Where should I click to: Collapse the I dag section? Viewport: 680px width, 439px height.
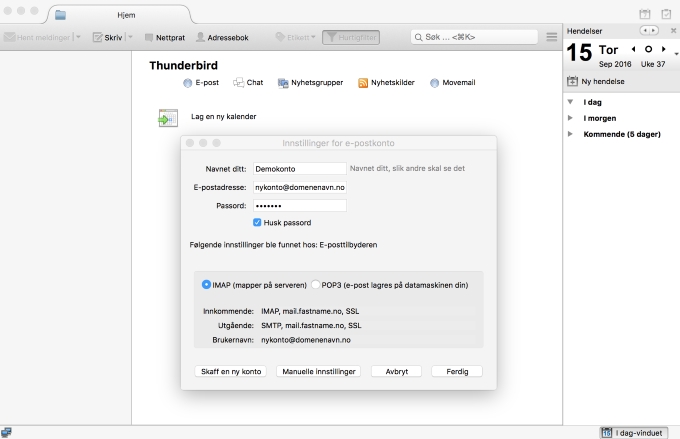(x=570, y=102)
